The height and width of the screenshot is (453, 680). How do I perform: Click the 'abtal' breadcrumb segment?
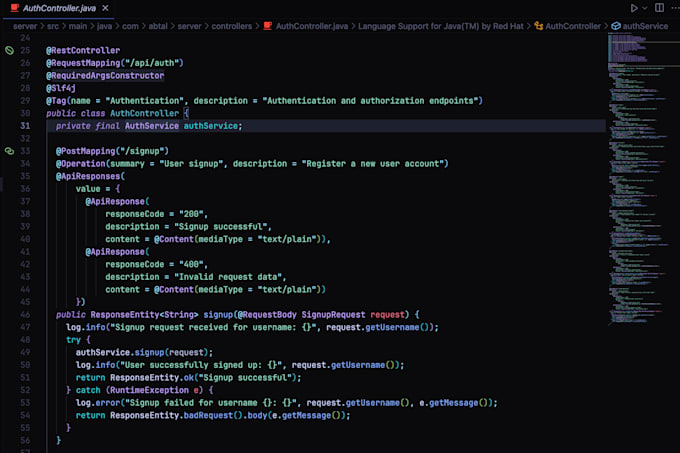pos(158,26)
